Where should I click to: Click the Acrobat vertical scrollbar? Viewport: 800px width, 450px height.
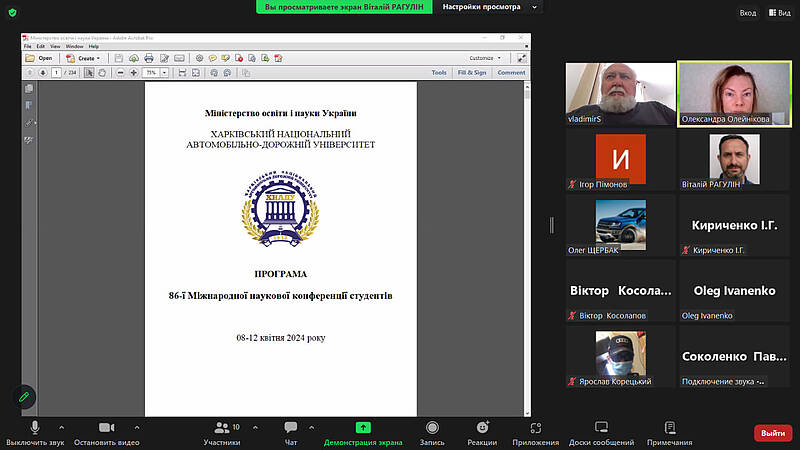pyautogui.click(x=527, y=249)
